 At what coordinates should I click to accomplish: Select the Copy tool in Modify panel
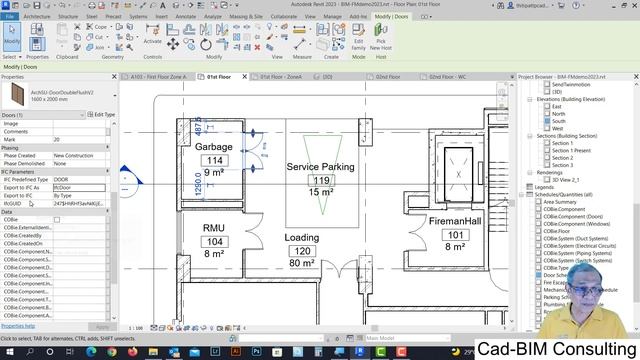(x=189, y=44)
